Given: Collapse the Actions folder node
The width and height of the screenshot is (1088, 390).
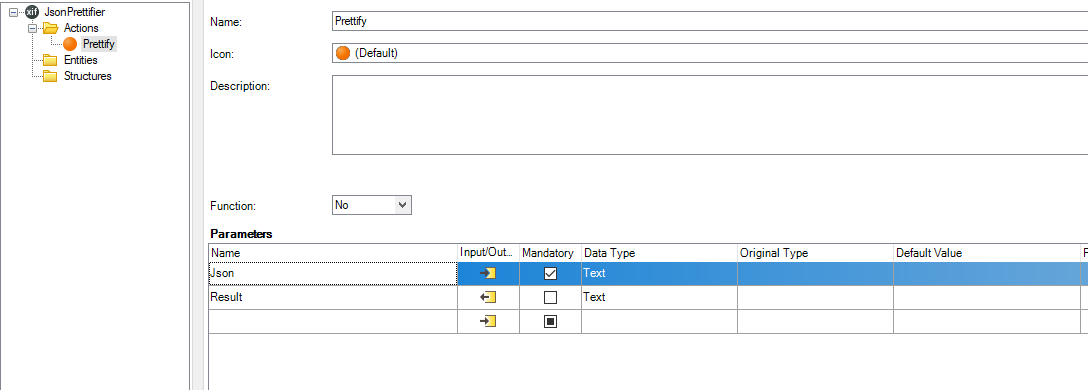Looking at the screenshot, I should coord(32,28).
